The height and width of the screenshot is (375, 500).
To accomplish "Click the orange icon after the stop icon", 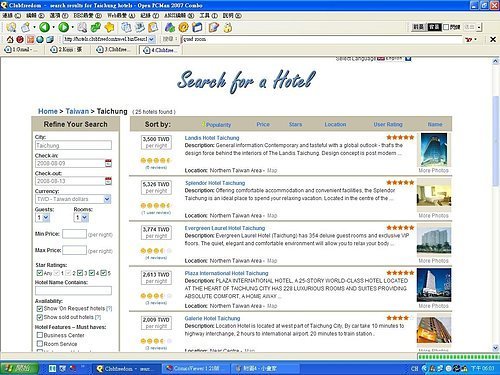I will point(30,39).
